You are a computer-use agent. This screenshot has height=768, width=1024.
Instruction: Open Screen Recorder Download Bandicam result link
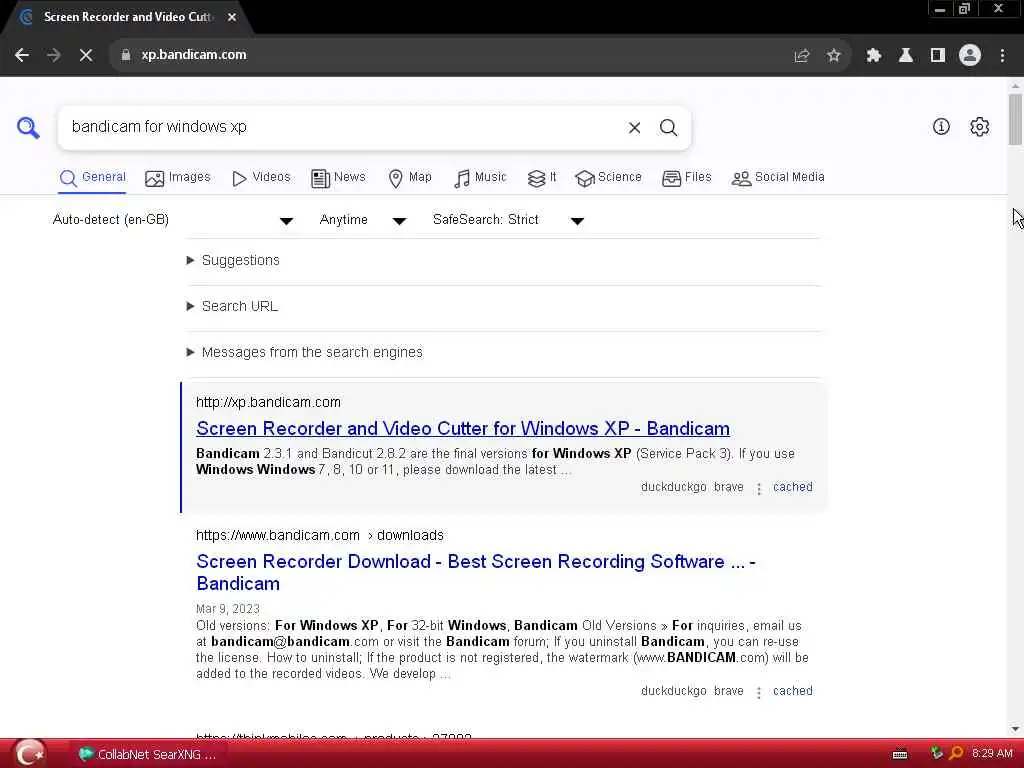(x=475, y=572)
